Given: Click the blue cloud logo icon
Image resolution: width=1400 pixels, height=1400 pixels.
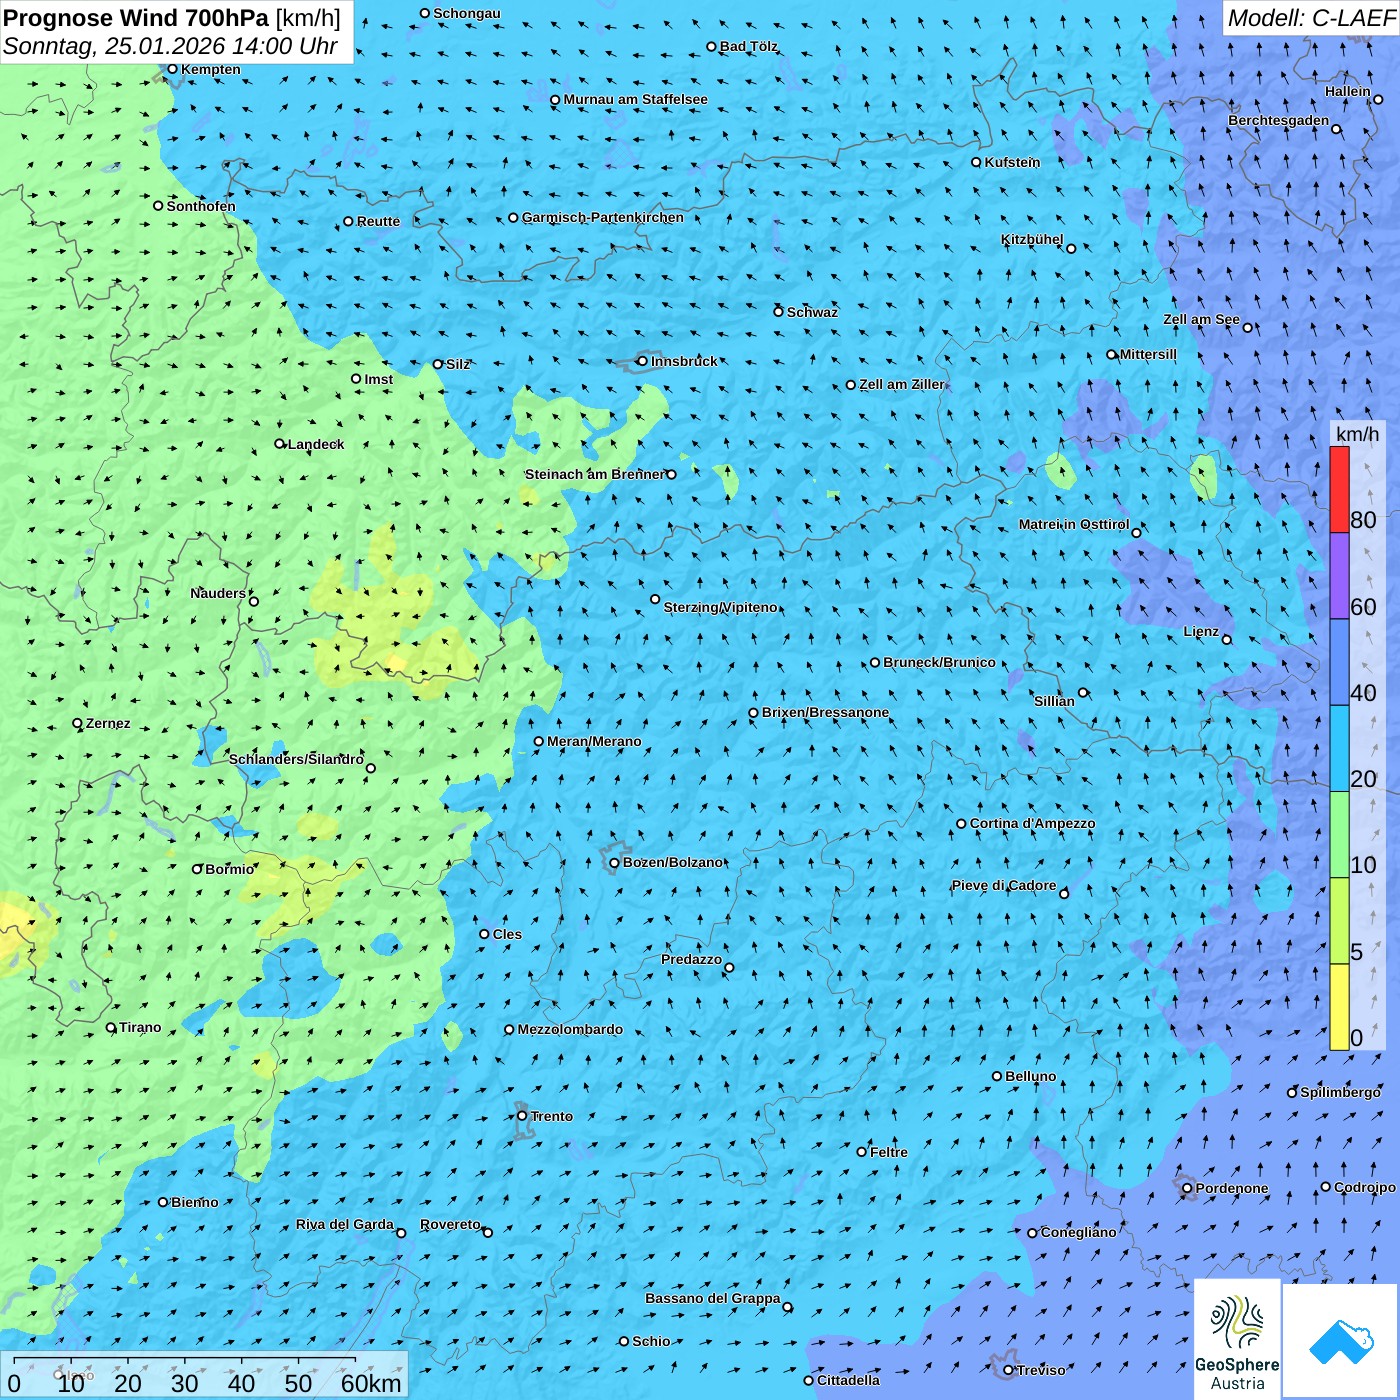Looking at the screenshot, I should click(1341, 1341).
